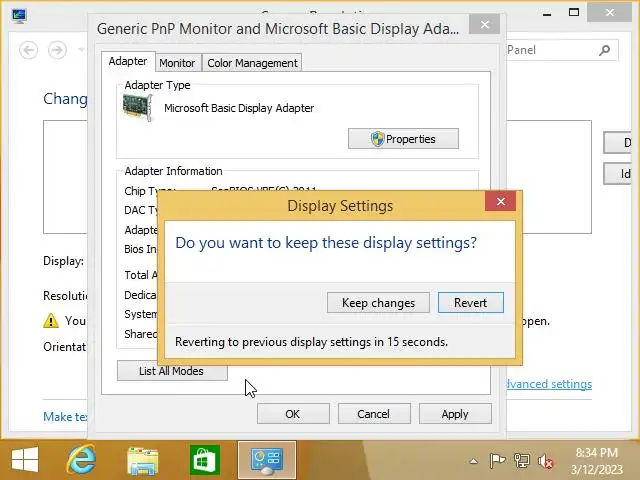Screen dimensions: 640x480
Task: Select the Adapter tab
Action: point(128,61)
